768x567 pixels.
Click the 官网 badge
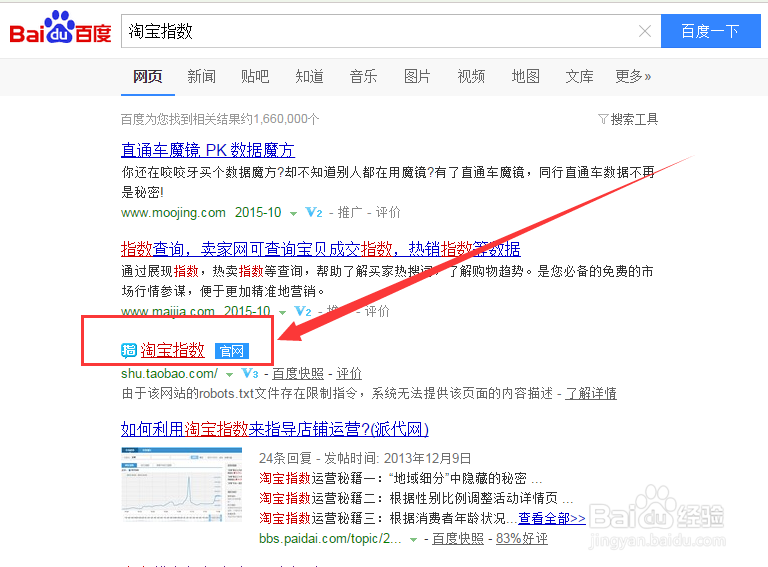click(x=232, y=351)
